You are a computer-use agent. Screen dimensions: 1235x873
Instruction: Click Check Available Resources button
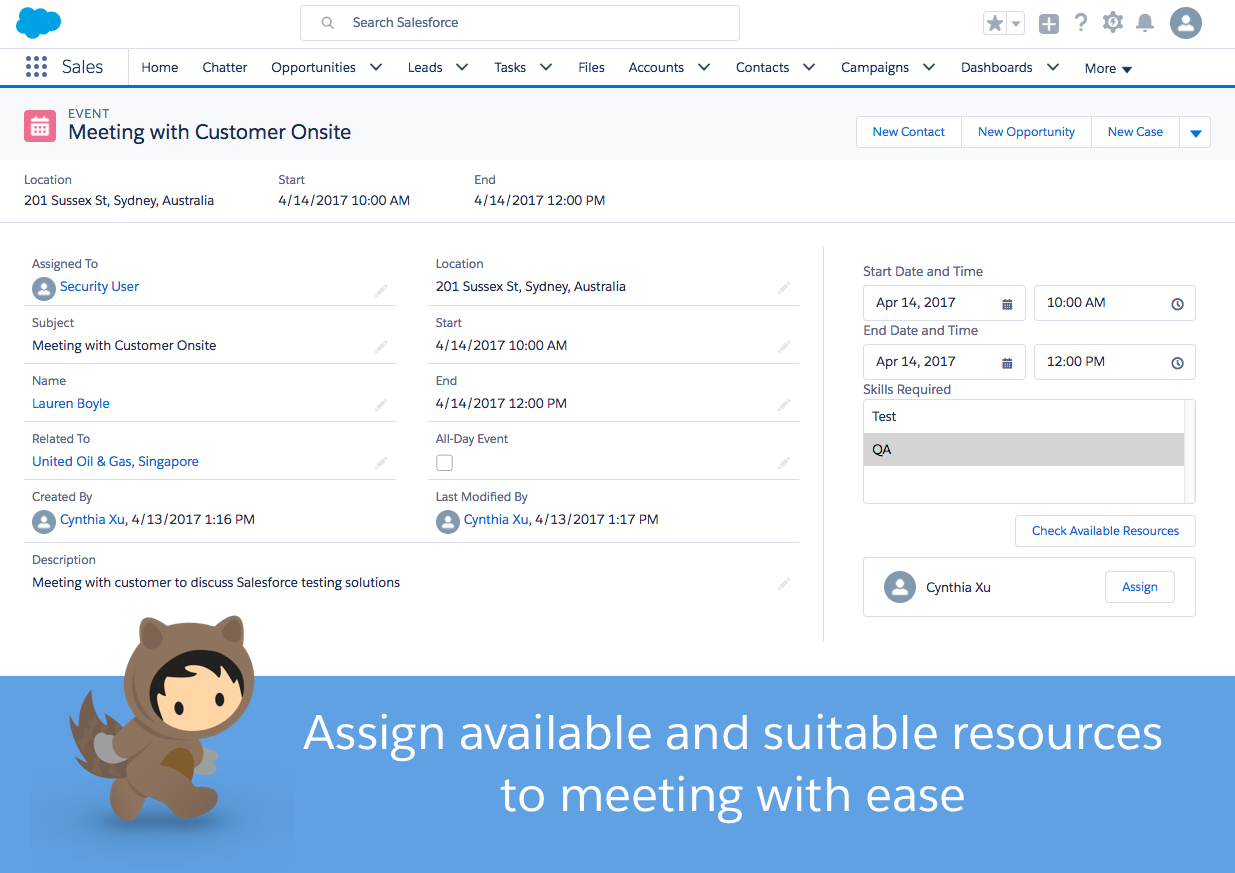coord(1105,531)
